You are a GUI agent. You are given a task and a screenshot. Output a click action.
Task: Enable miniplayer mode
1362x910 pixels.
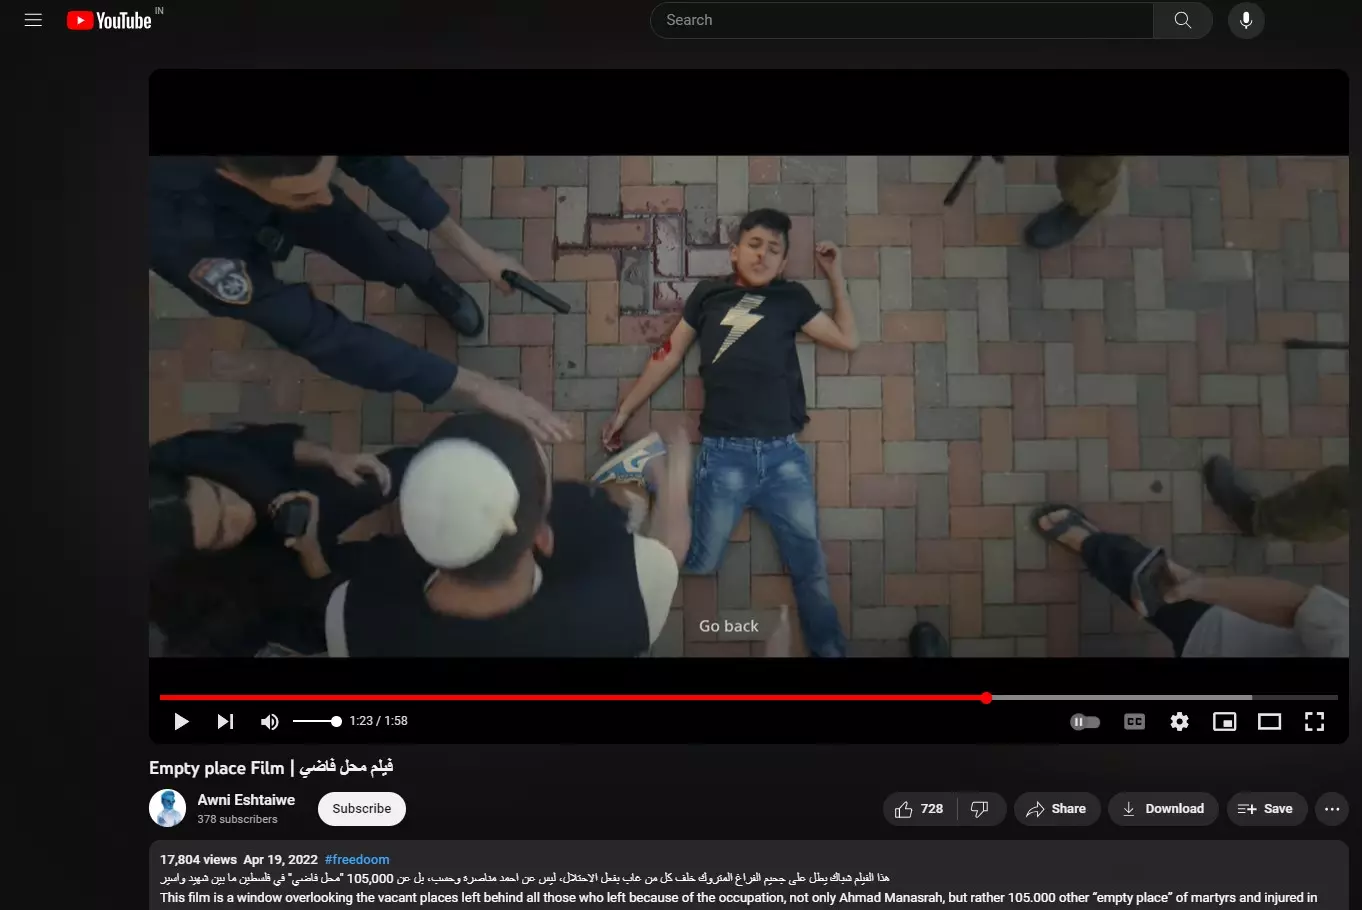pos(1224,721)
